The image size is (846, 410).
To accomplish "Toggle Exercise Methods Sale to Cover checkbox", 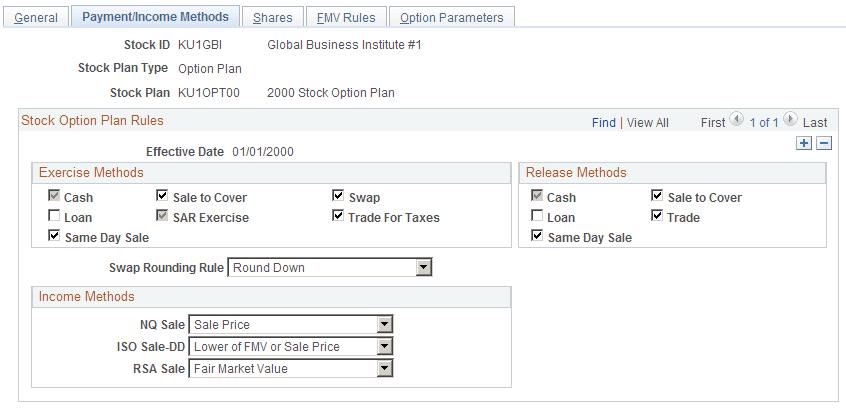I will point(162,195).
